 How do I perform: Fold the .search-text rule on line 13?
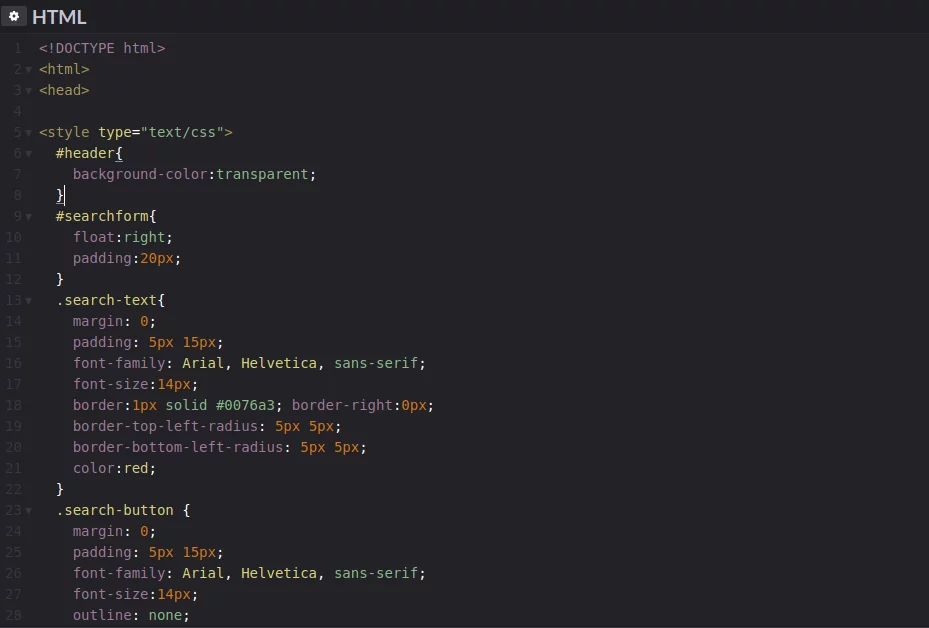tap(28, 301)
